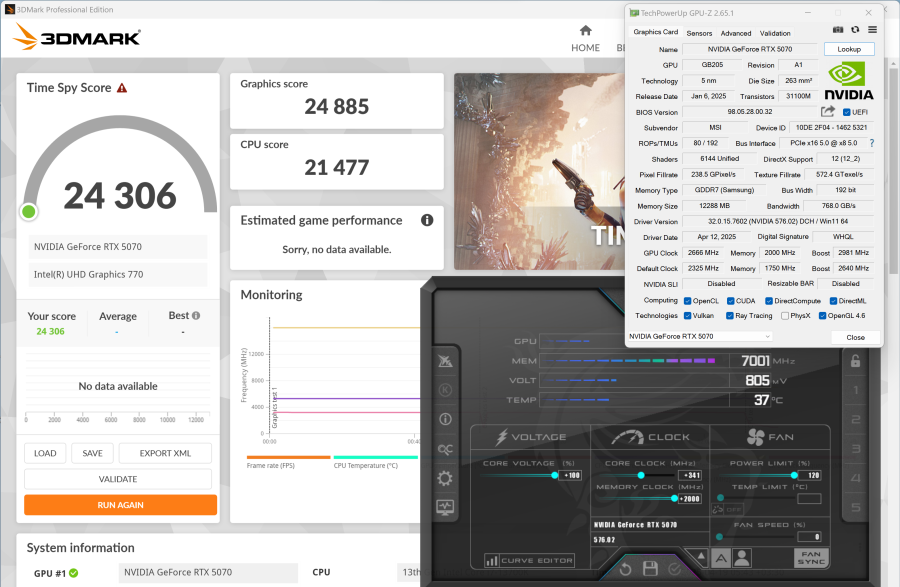Click the FAN SYNC button
Image resolution: width=900 pixels, height=587 pixels.
(810, 558)
